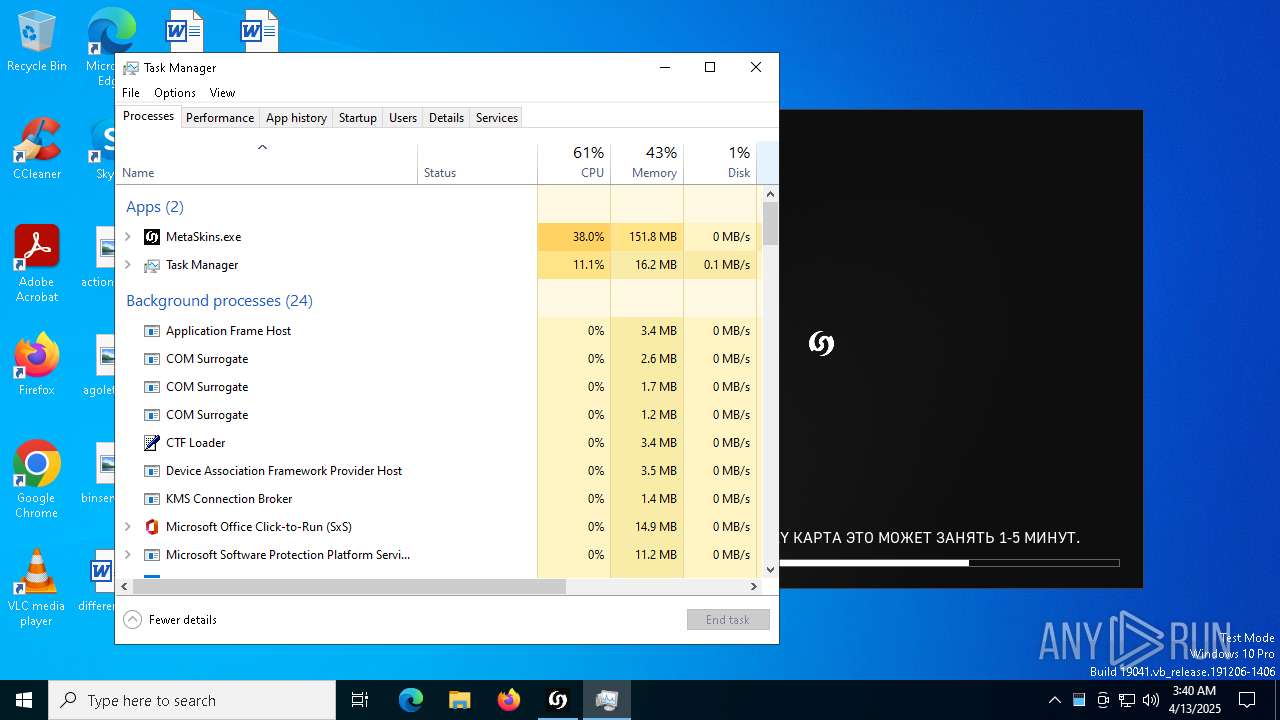Sort processes by Memory column
The image size is (1280, 720).
tap(647, 163)
